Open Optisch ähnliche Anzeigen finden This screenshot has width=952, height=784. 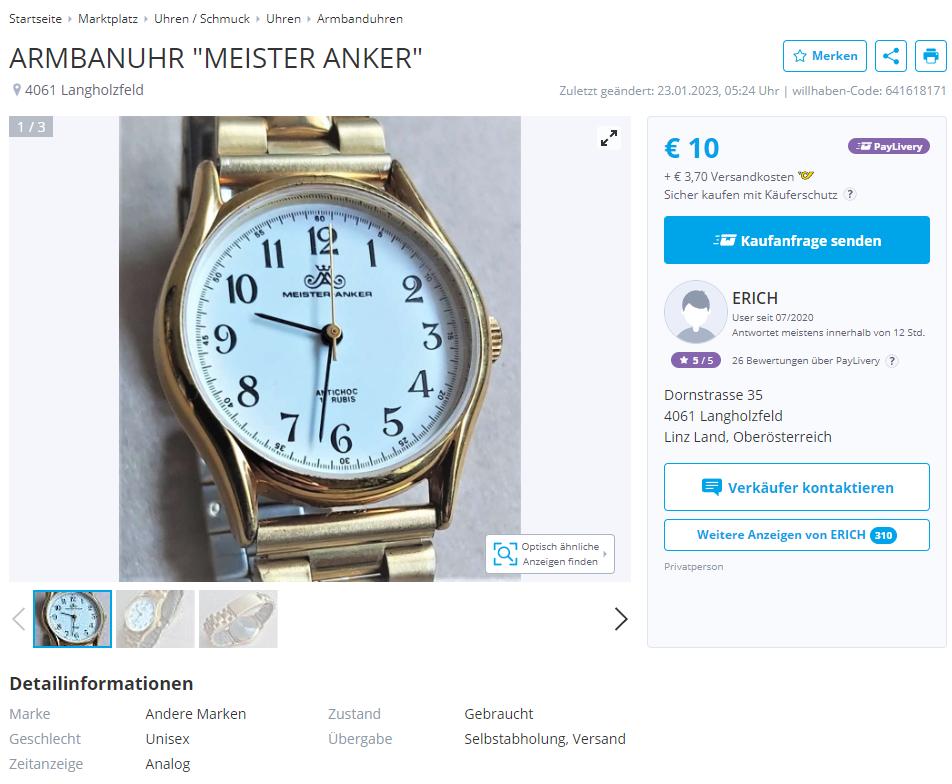(x=550, y=554)
